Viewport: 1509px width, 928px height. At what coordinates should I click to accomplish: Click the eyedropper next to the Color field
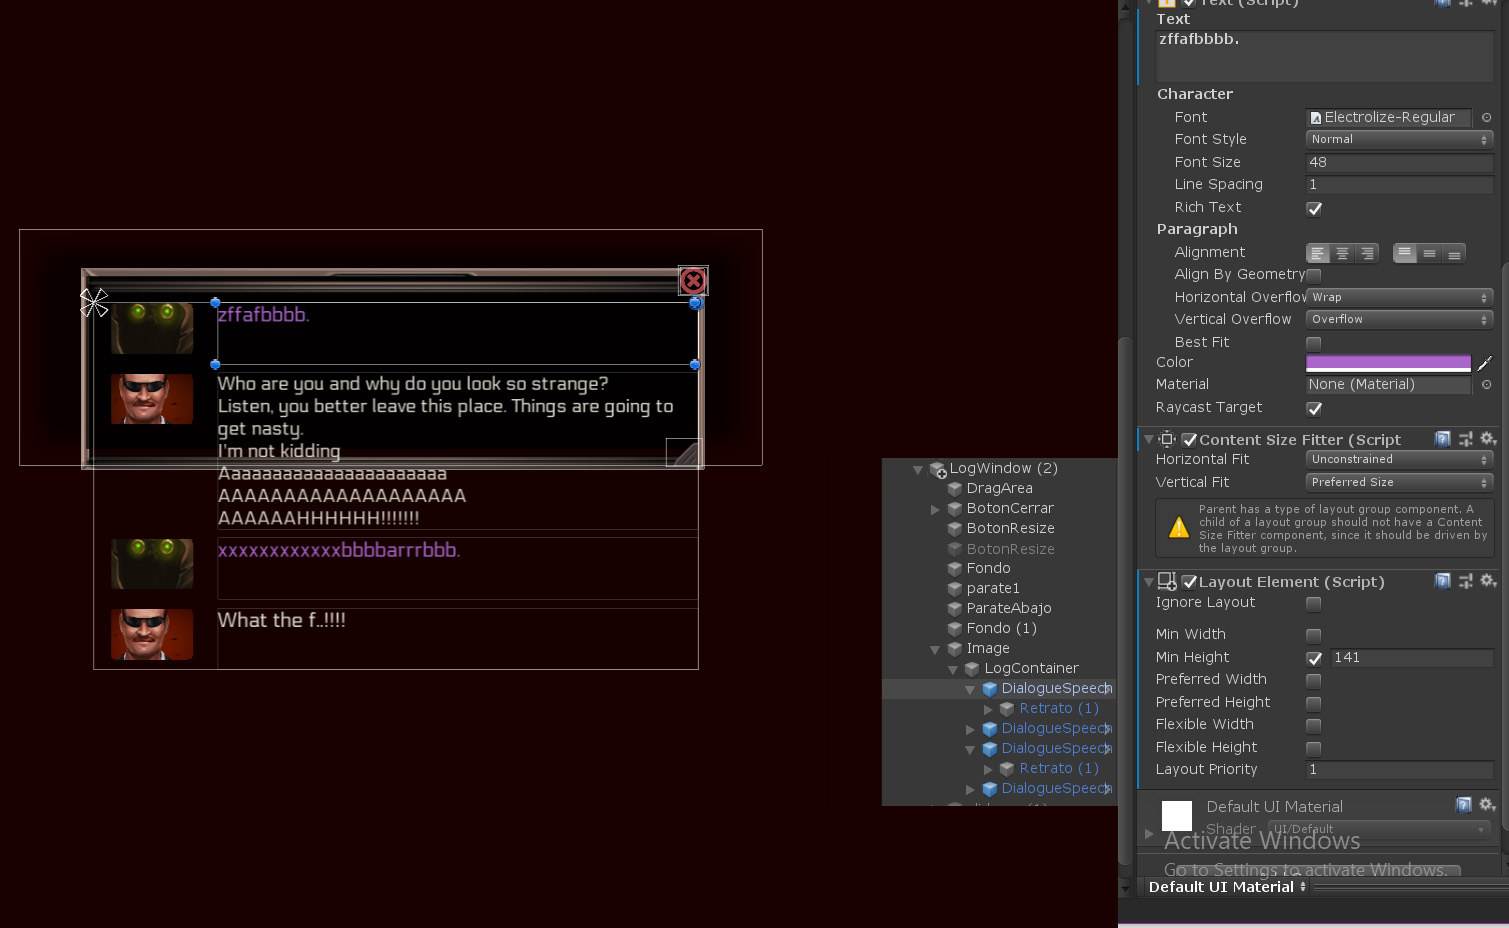(x=1484, y=362)
